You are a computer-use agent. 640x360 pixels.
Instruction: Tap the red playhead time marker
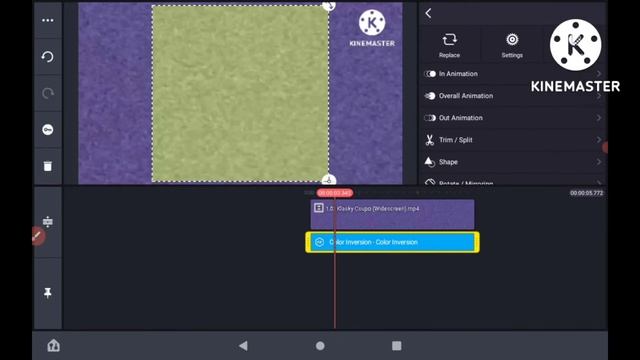[x=335, y=193]
